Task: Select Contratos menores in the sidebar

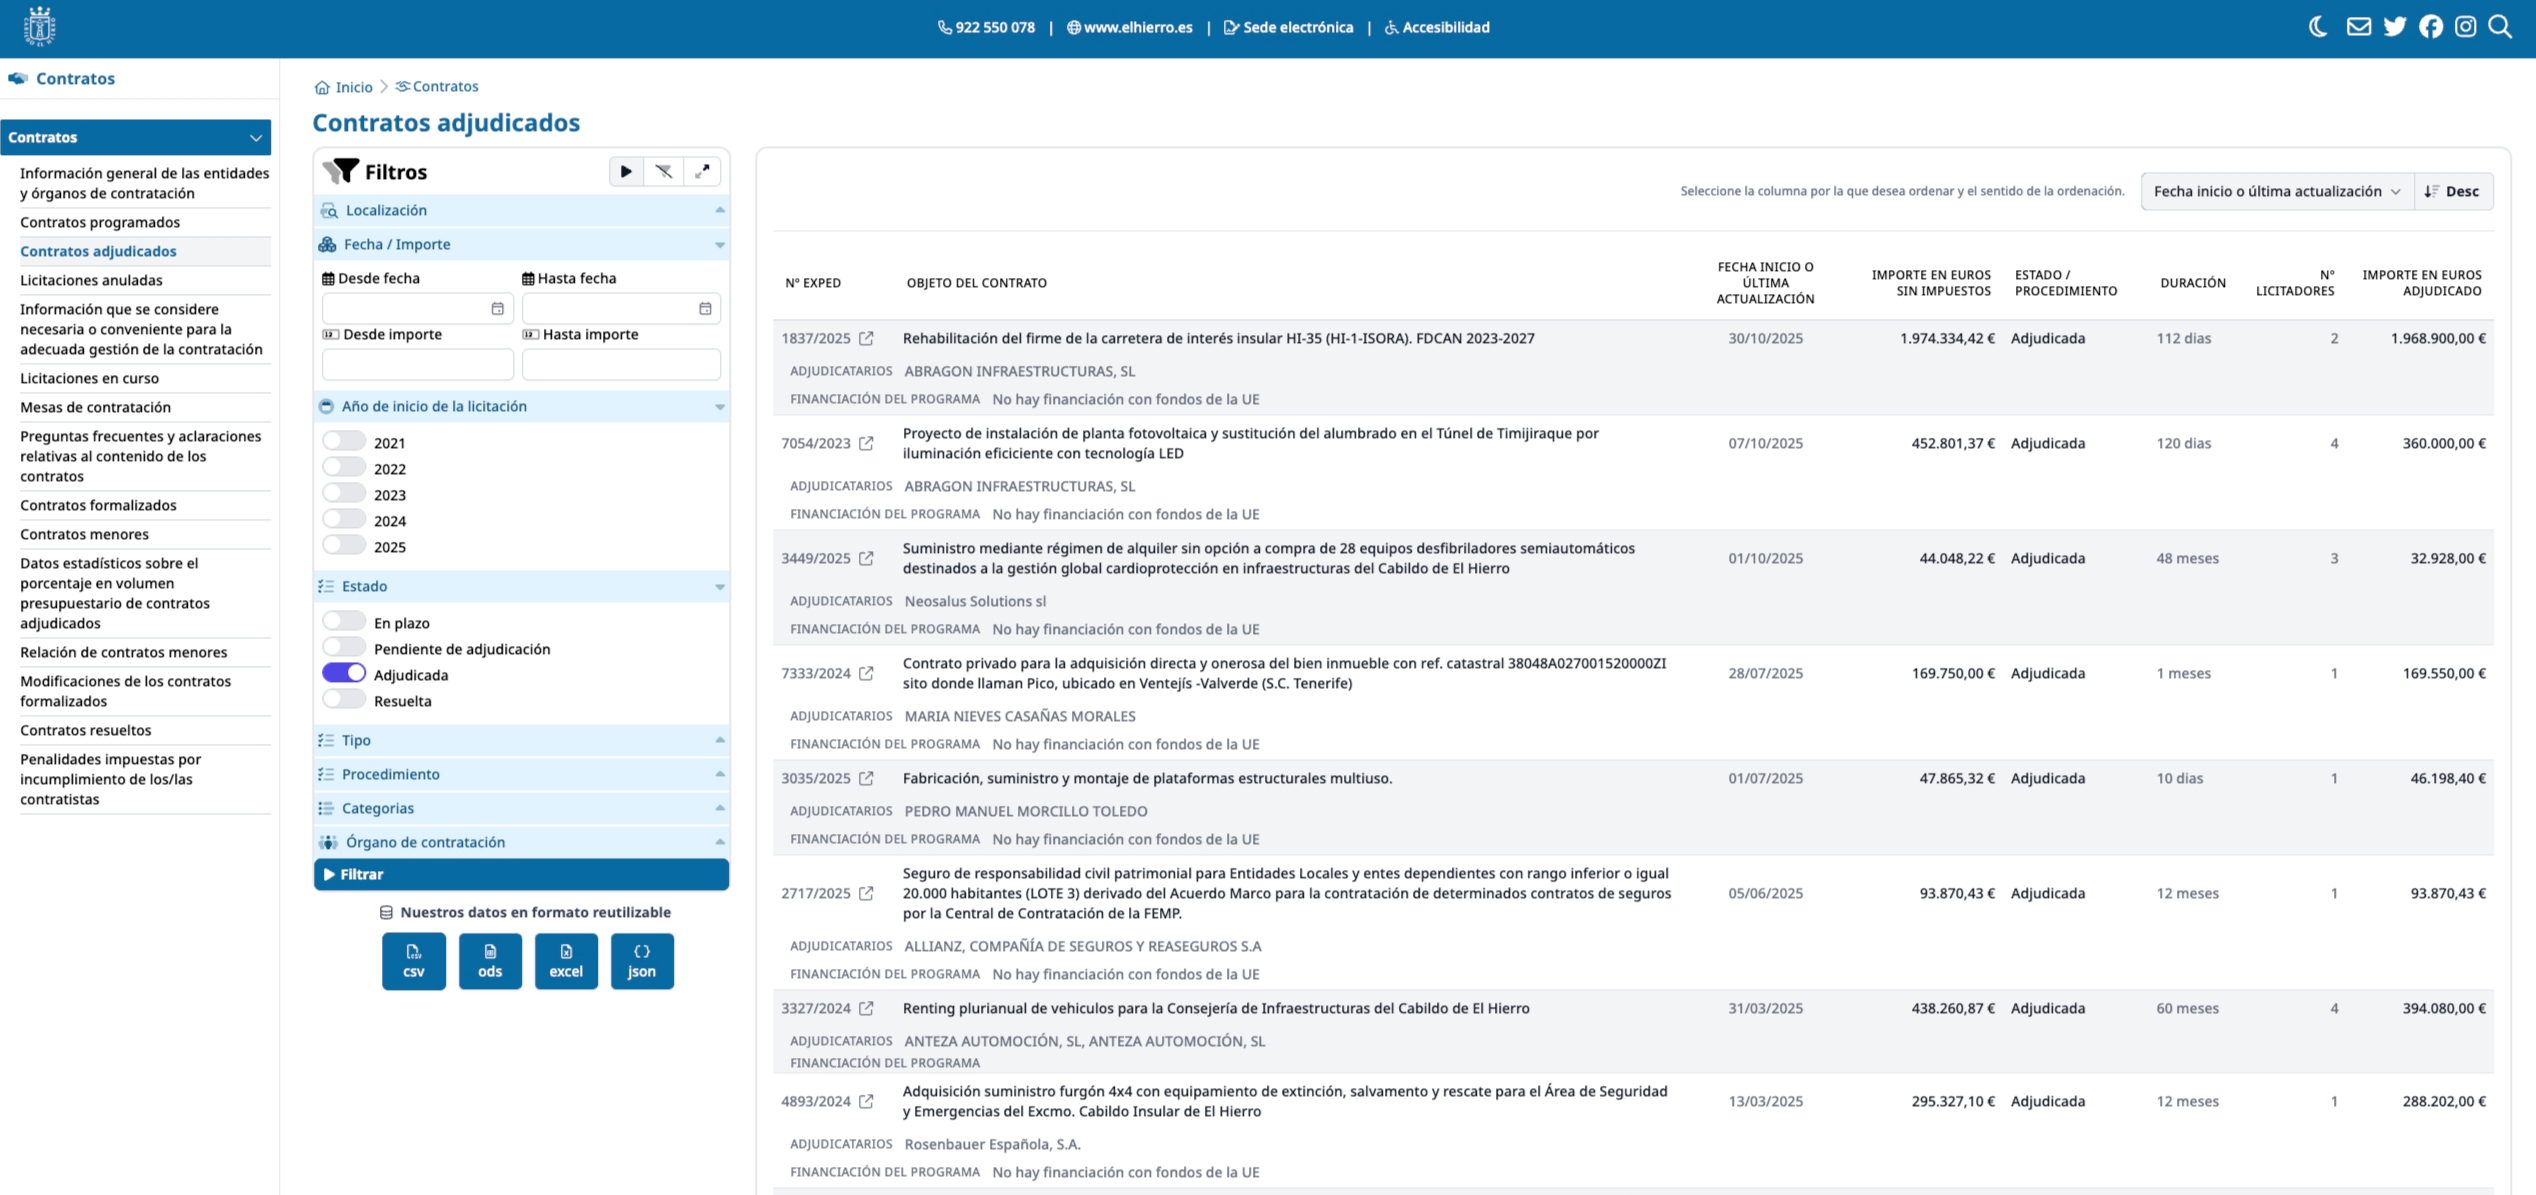Action: click(85, 534)
